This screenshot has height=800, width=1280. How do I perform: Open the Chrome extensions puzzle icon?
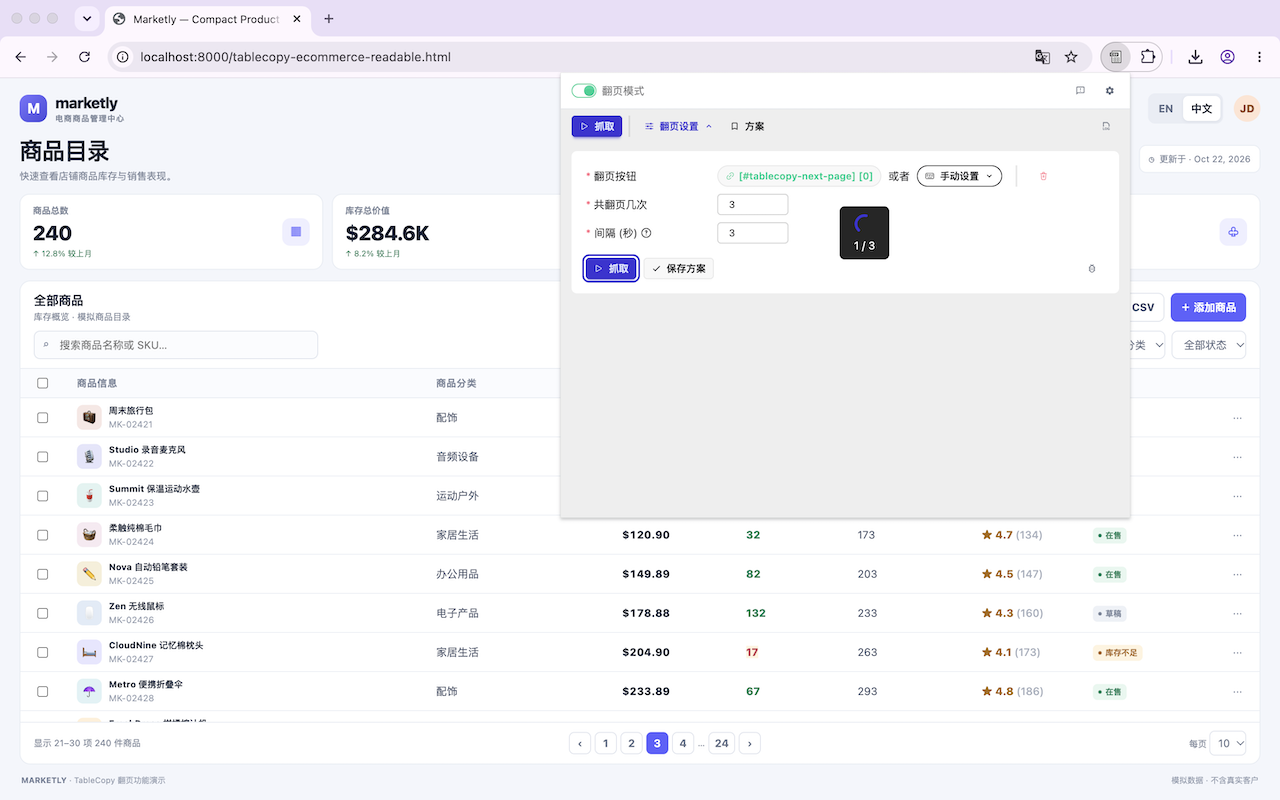pyautogui.click(x=1147, y=57)
